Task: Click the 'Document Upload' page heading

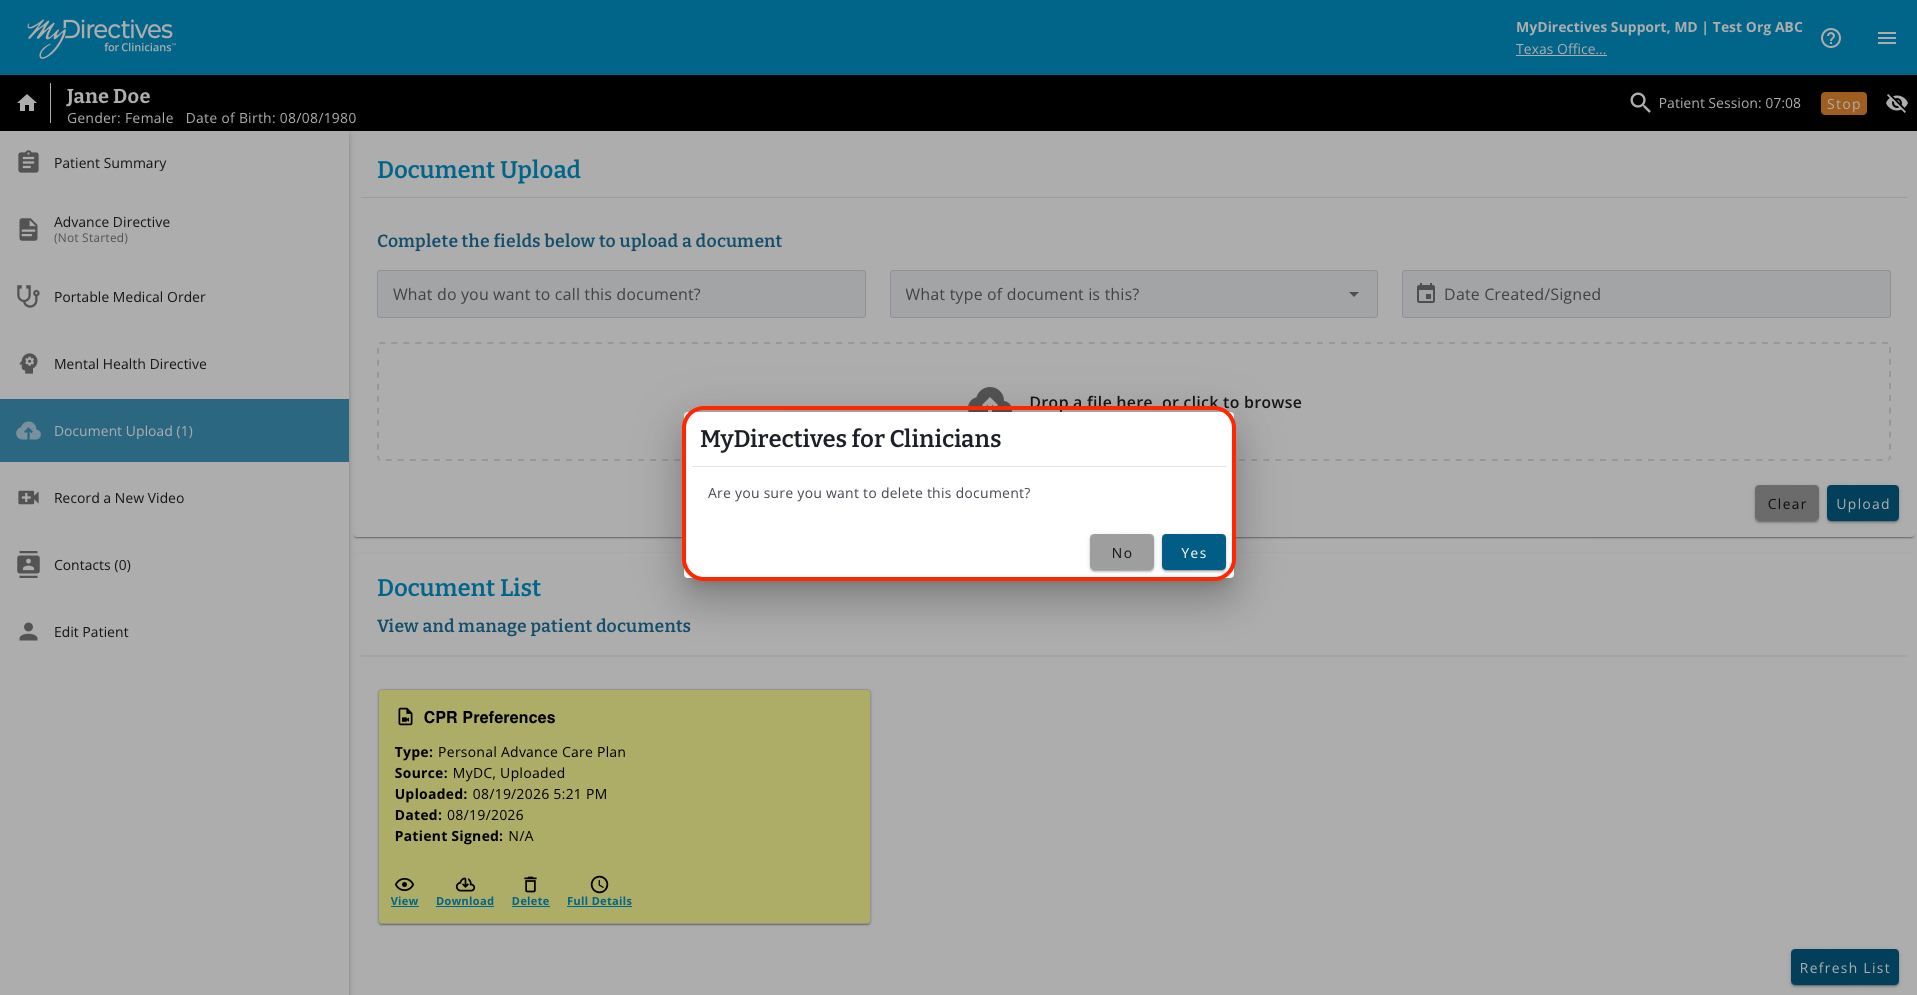Action: pyautogui.click(x=479, y=170)
